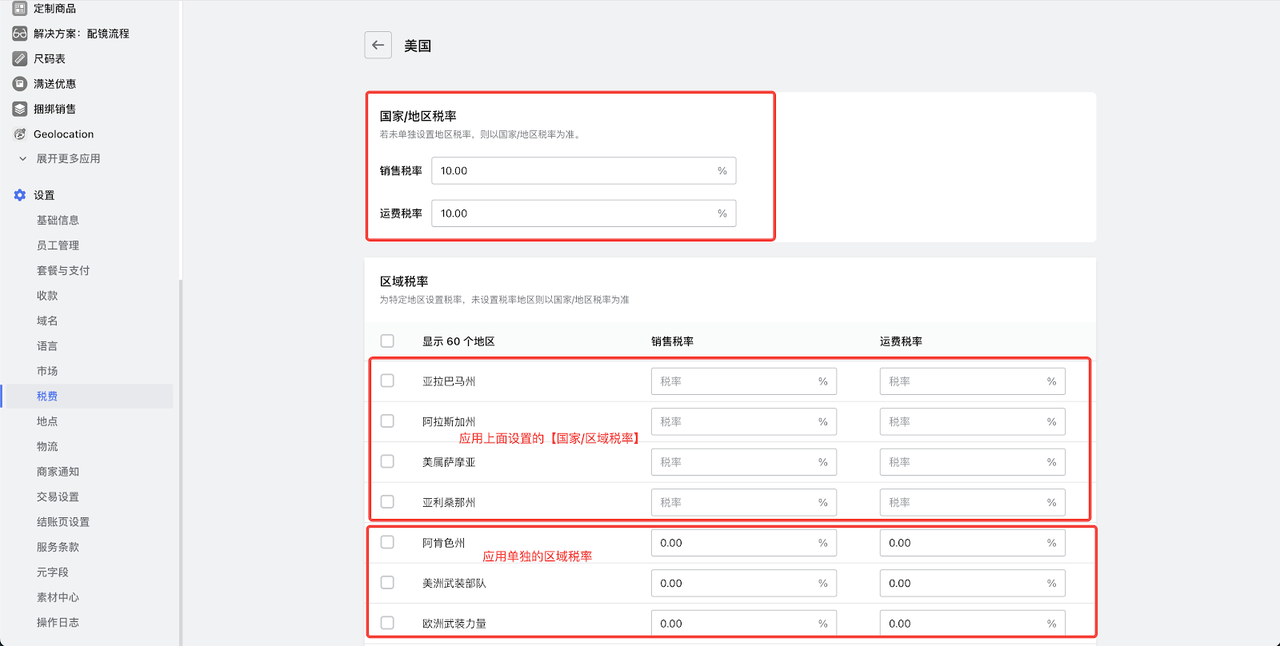Screen dimensions: 1280x646
Task: Click the 销售税率 input showing 10.00
Action: coord(583,170)
